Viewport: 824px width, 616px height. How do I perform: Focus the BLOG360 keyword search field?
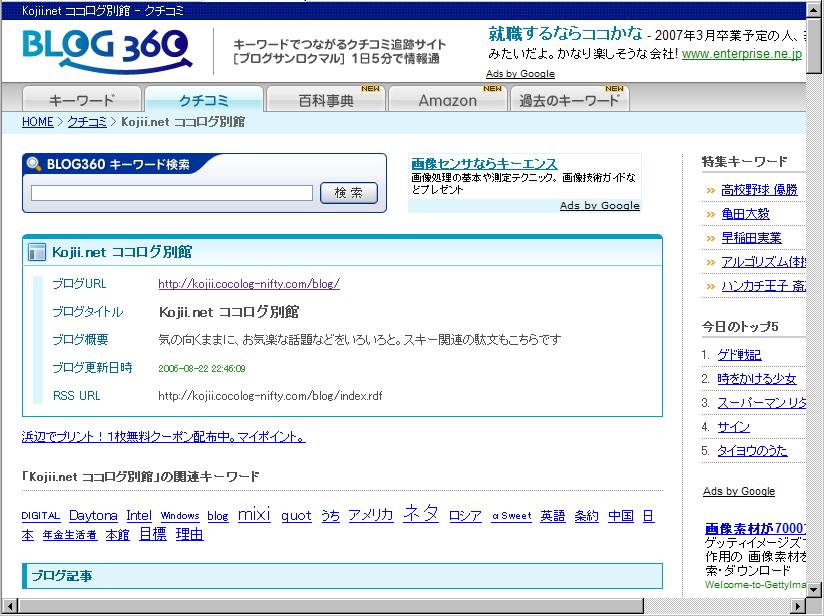tap(172, 193)
